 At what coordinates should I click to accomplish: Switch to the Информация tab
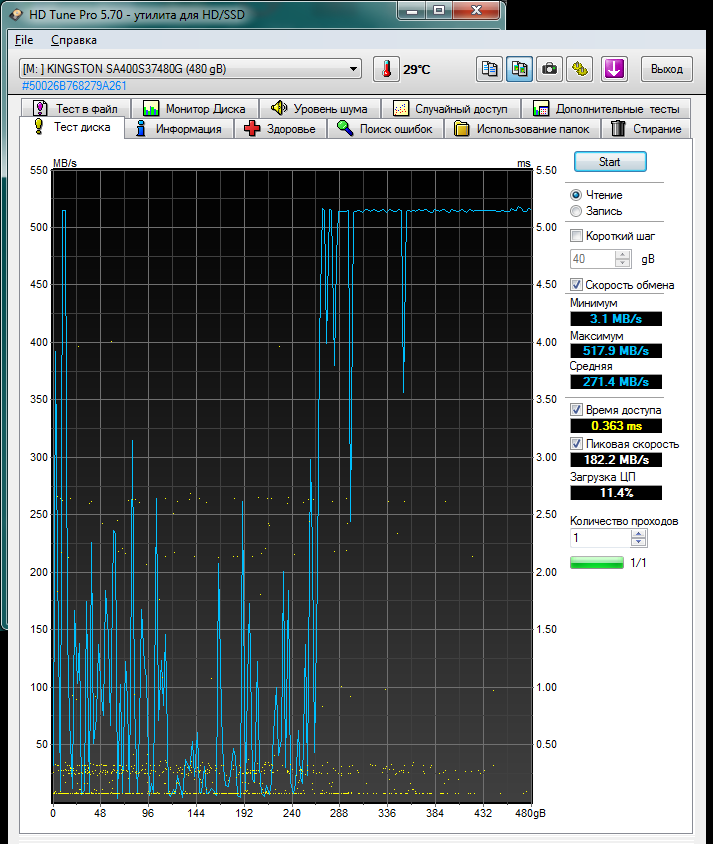click(179, 128)
